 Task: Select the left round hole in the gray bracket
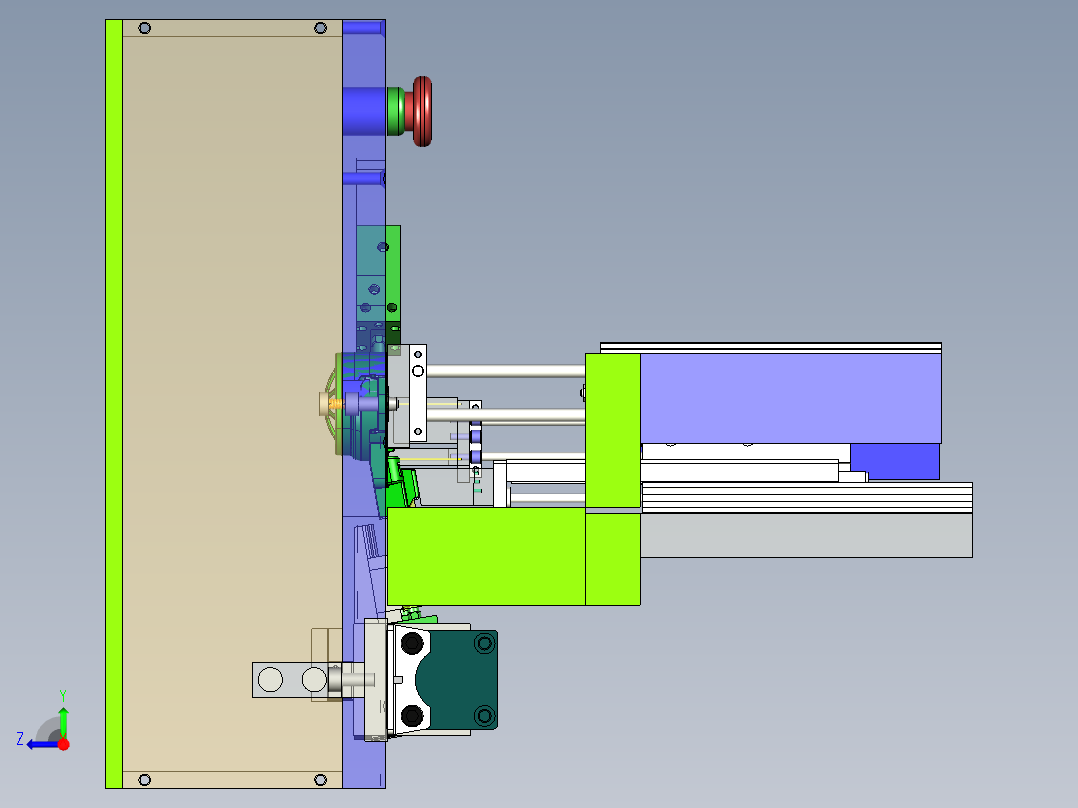pyautogui.click(x=270, y=679)
